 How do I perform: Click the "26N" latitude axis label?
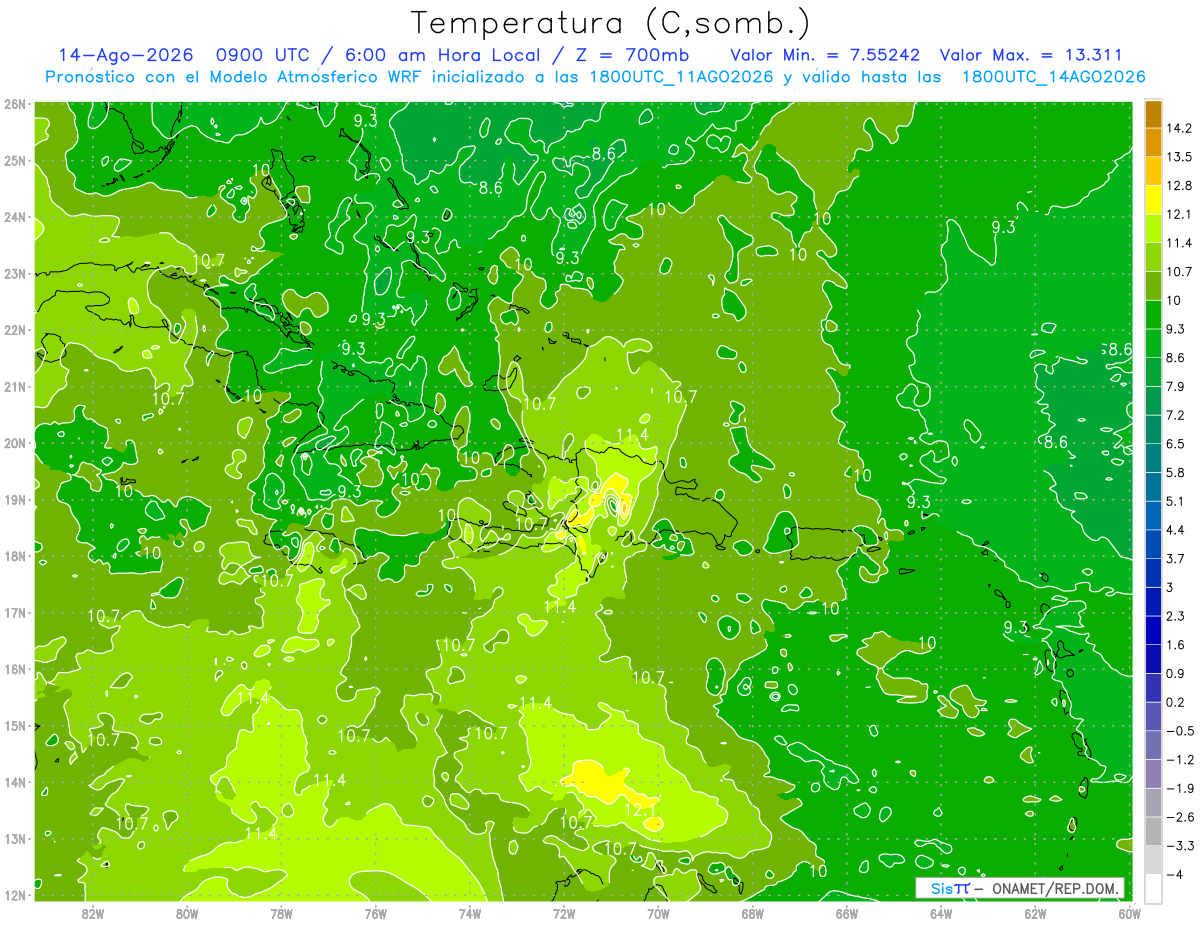pyautogui.click(x=15, y=104)
